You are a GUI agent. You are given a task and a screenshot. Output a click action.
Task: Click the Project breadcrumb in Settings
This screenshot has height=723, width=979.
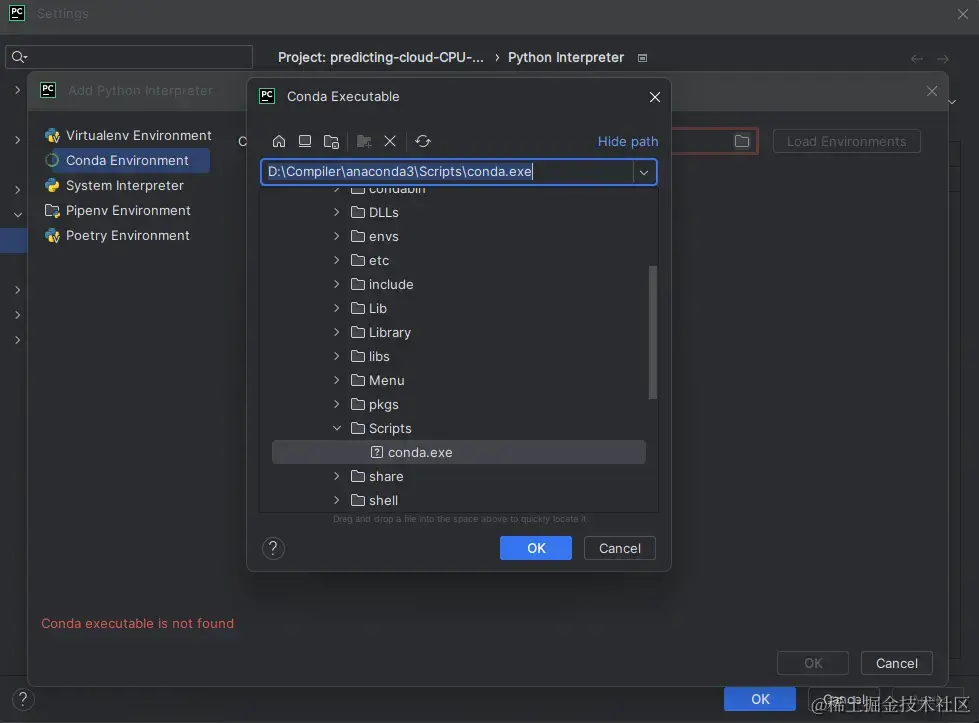click(x=380, y=57)
